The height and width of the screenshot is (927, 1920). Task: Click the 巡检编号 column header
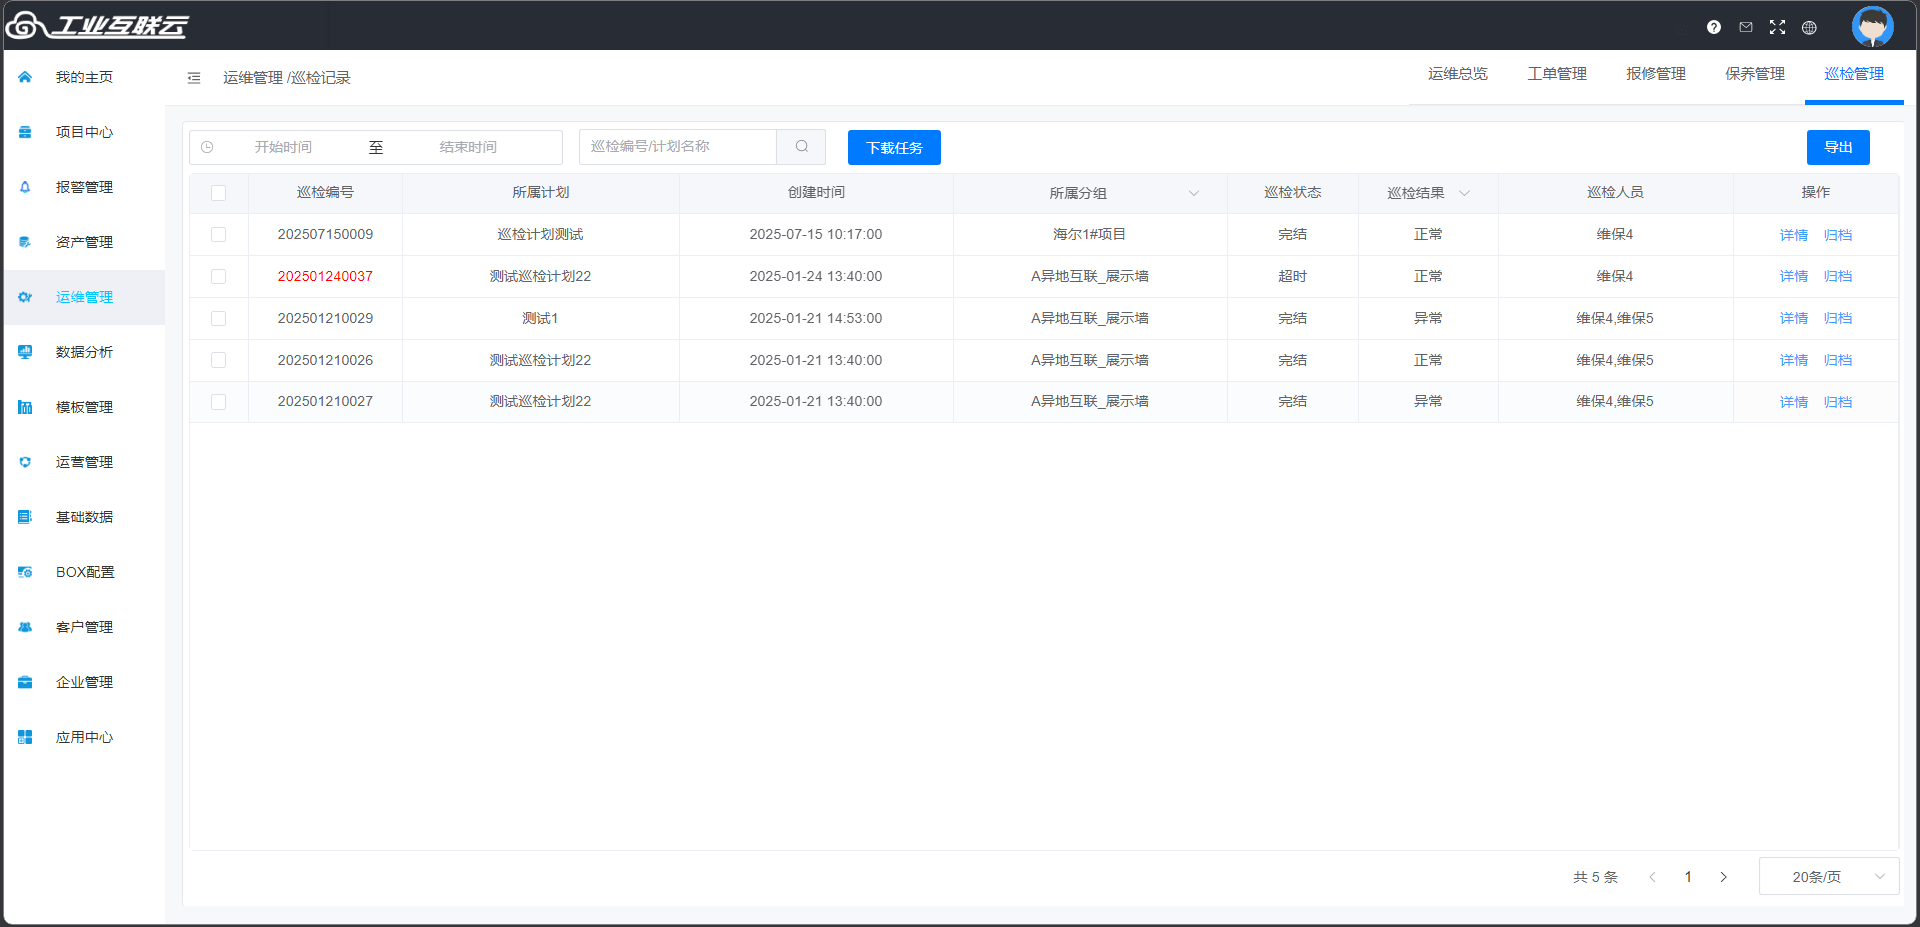coord(325,192)
